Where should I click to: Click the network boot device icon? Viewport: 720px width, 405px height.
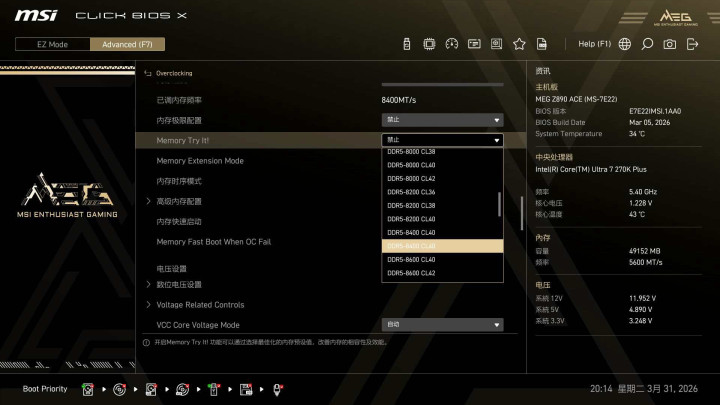[277, 389]
